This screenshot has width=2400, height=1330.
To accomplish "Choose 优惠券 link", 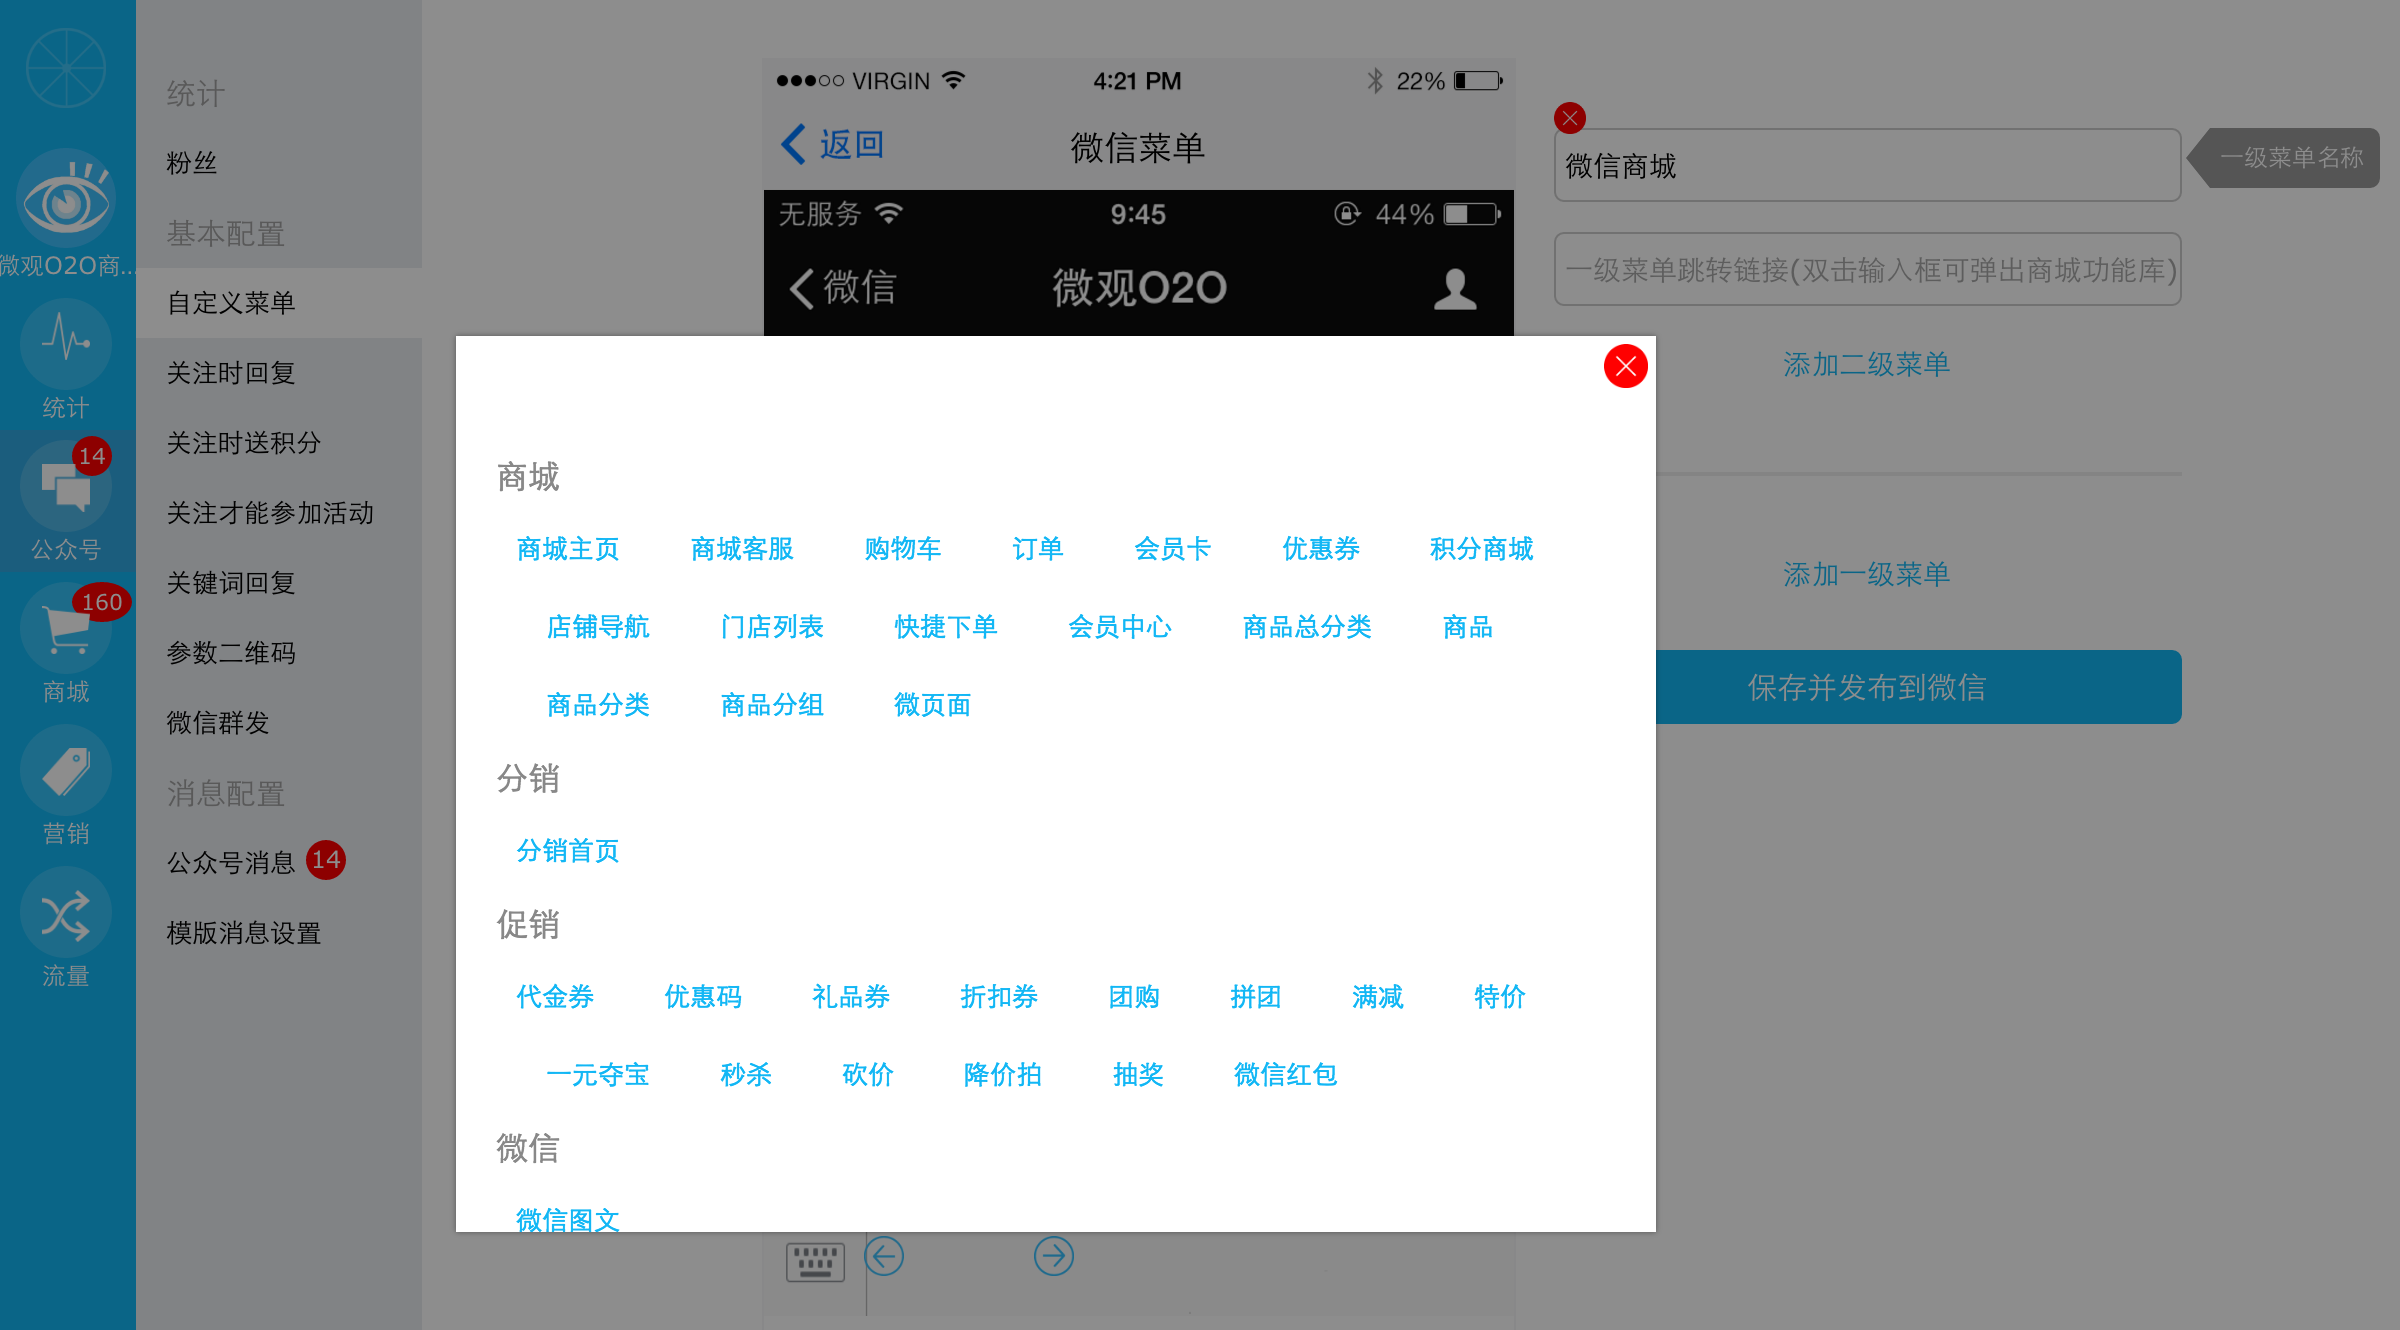I will tap(1321, 549).
